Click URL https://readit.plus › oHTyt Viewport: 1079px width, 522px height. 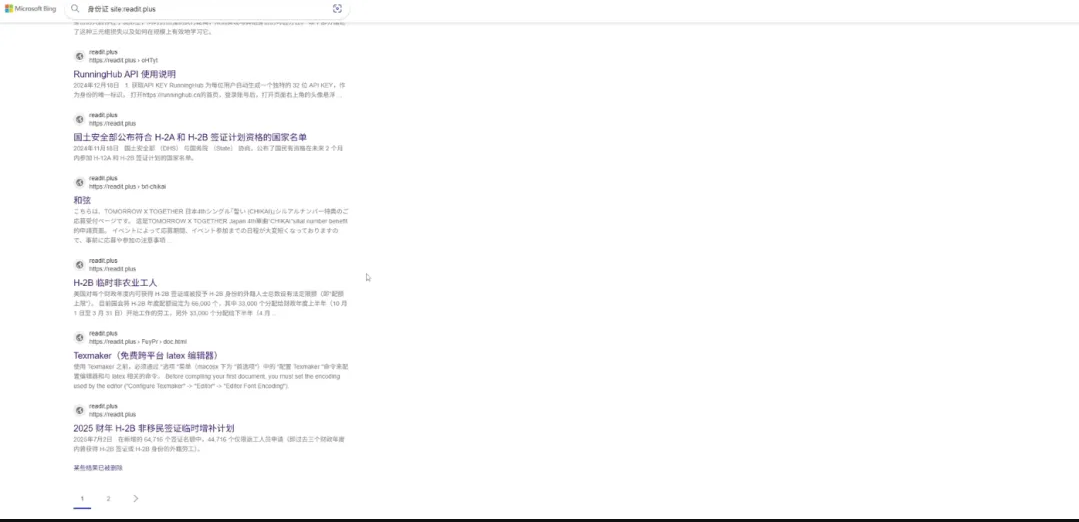pyautogui.click(x=123, y=61)
